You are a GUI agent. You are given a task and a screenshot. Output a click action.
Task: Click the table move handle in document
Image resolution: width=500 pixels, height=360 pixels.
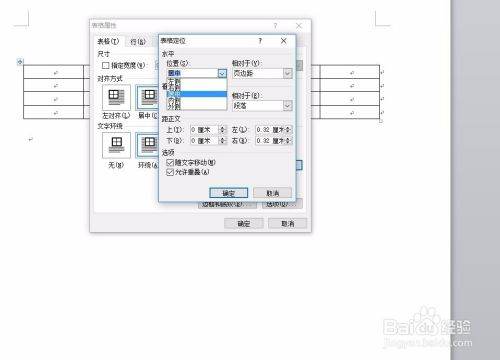(20, 62)
